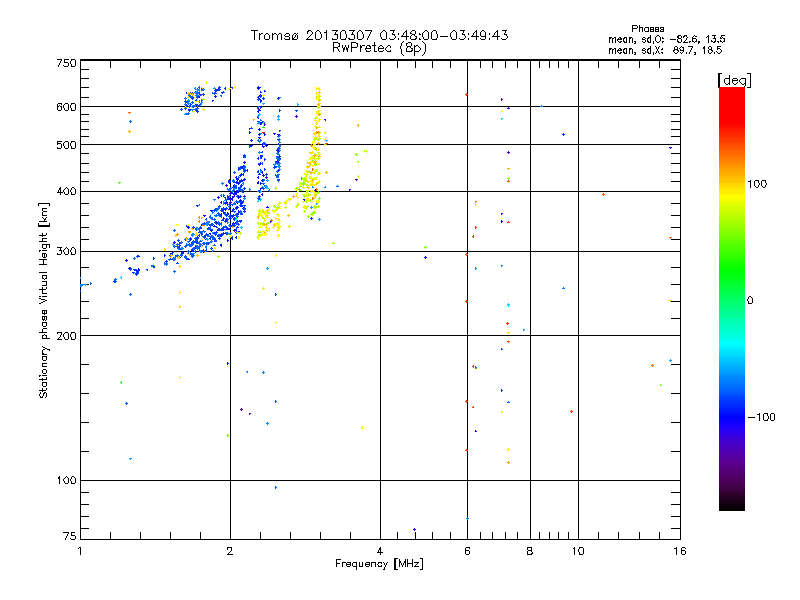The width and height of the screenshot is (800, 600).
Task: Click the 'Stationary phase Virtual Height [km]' axis label
Action: click(x=43, y=300)
